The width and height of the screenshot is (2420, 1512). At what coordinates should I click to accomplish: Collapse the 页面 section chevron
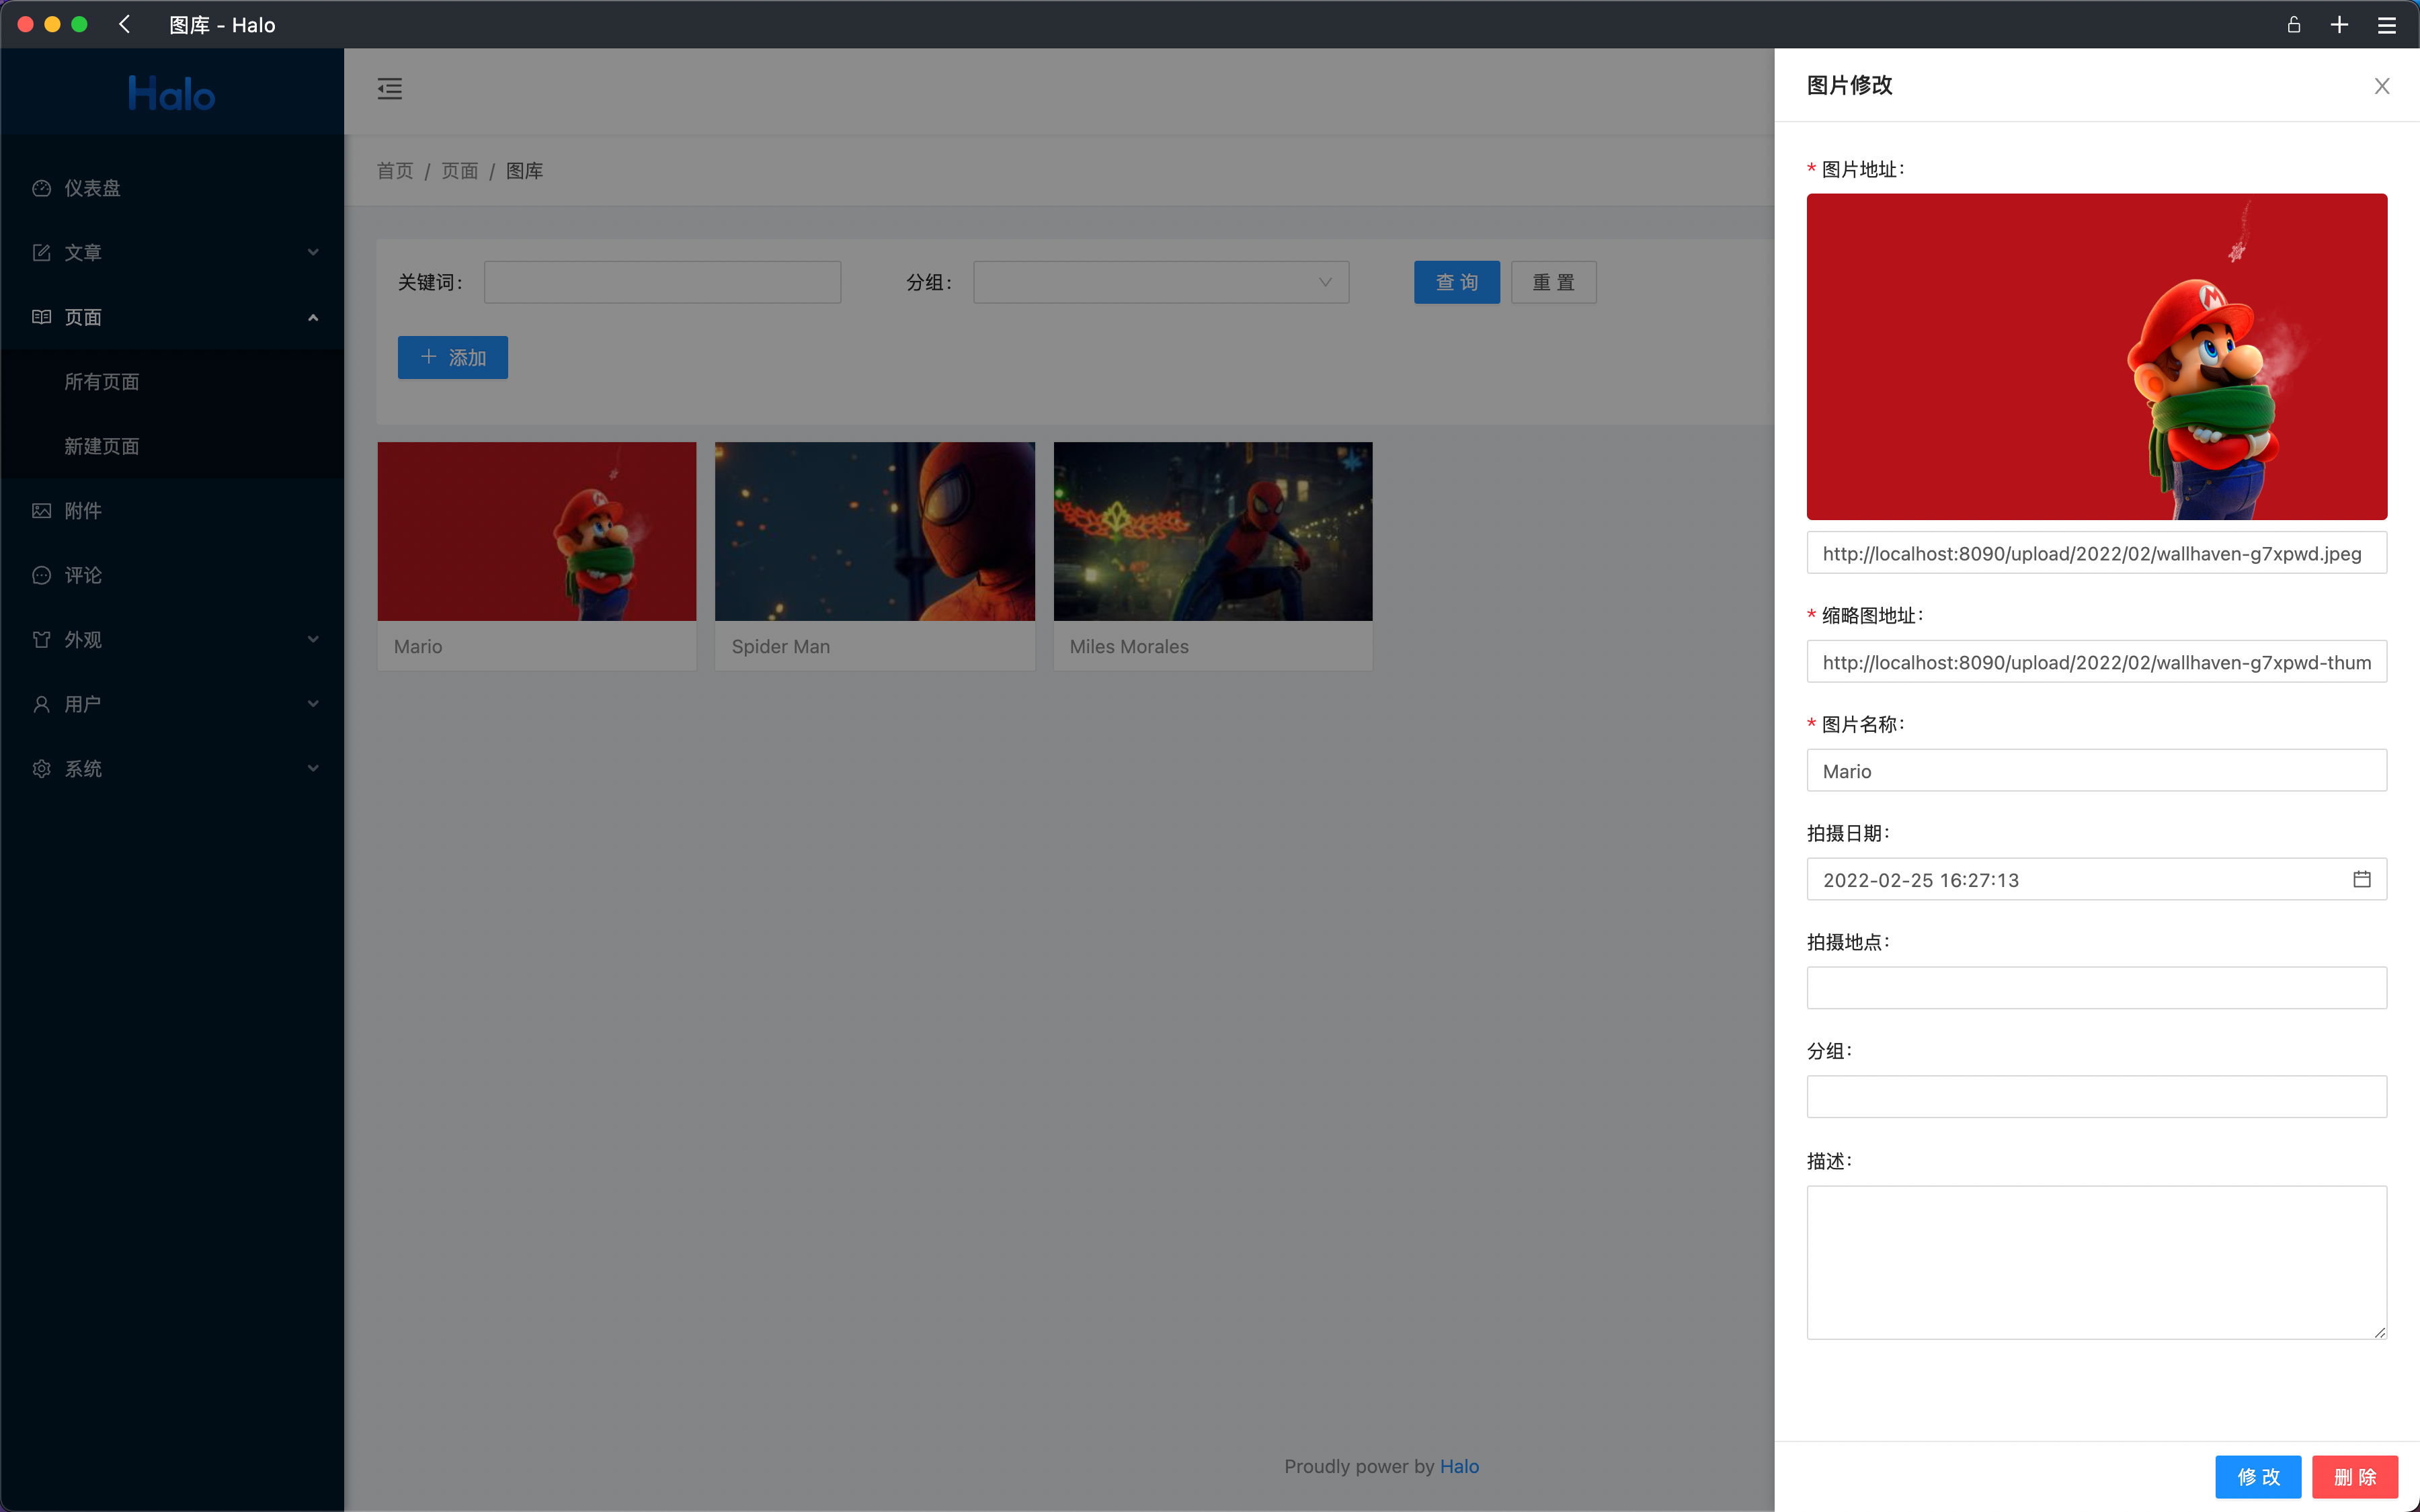tap(313, 316)
